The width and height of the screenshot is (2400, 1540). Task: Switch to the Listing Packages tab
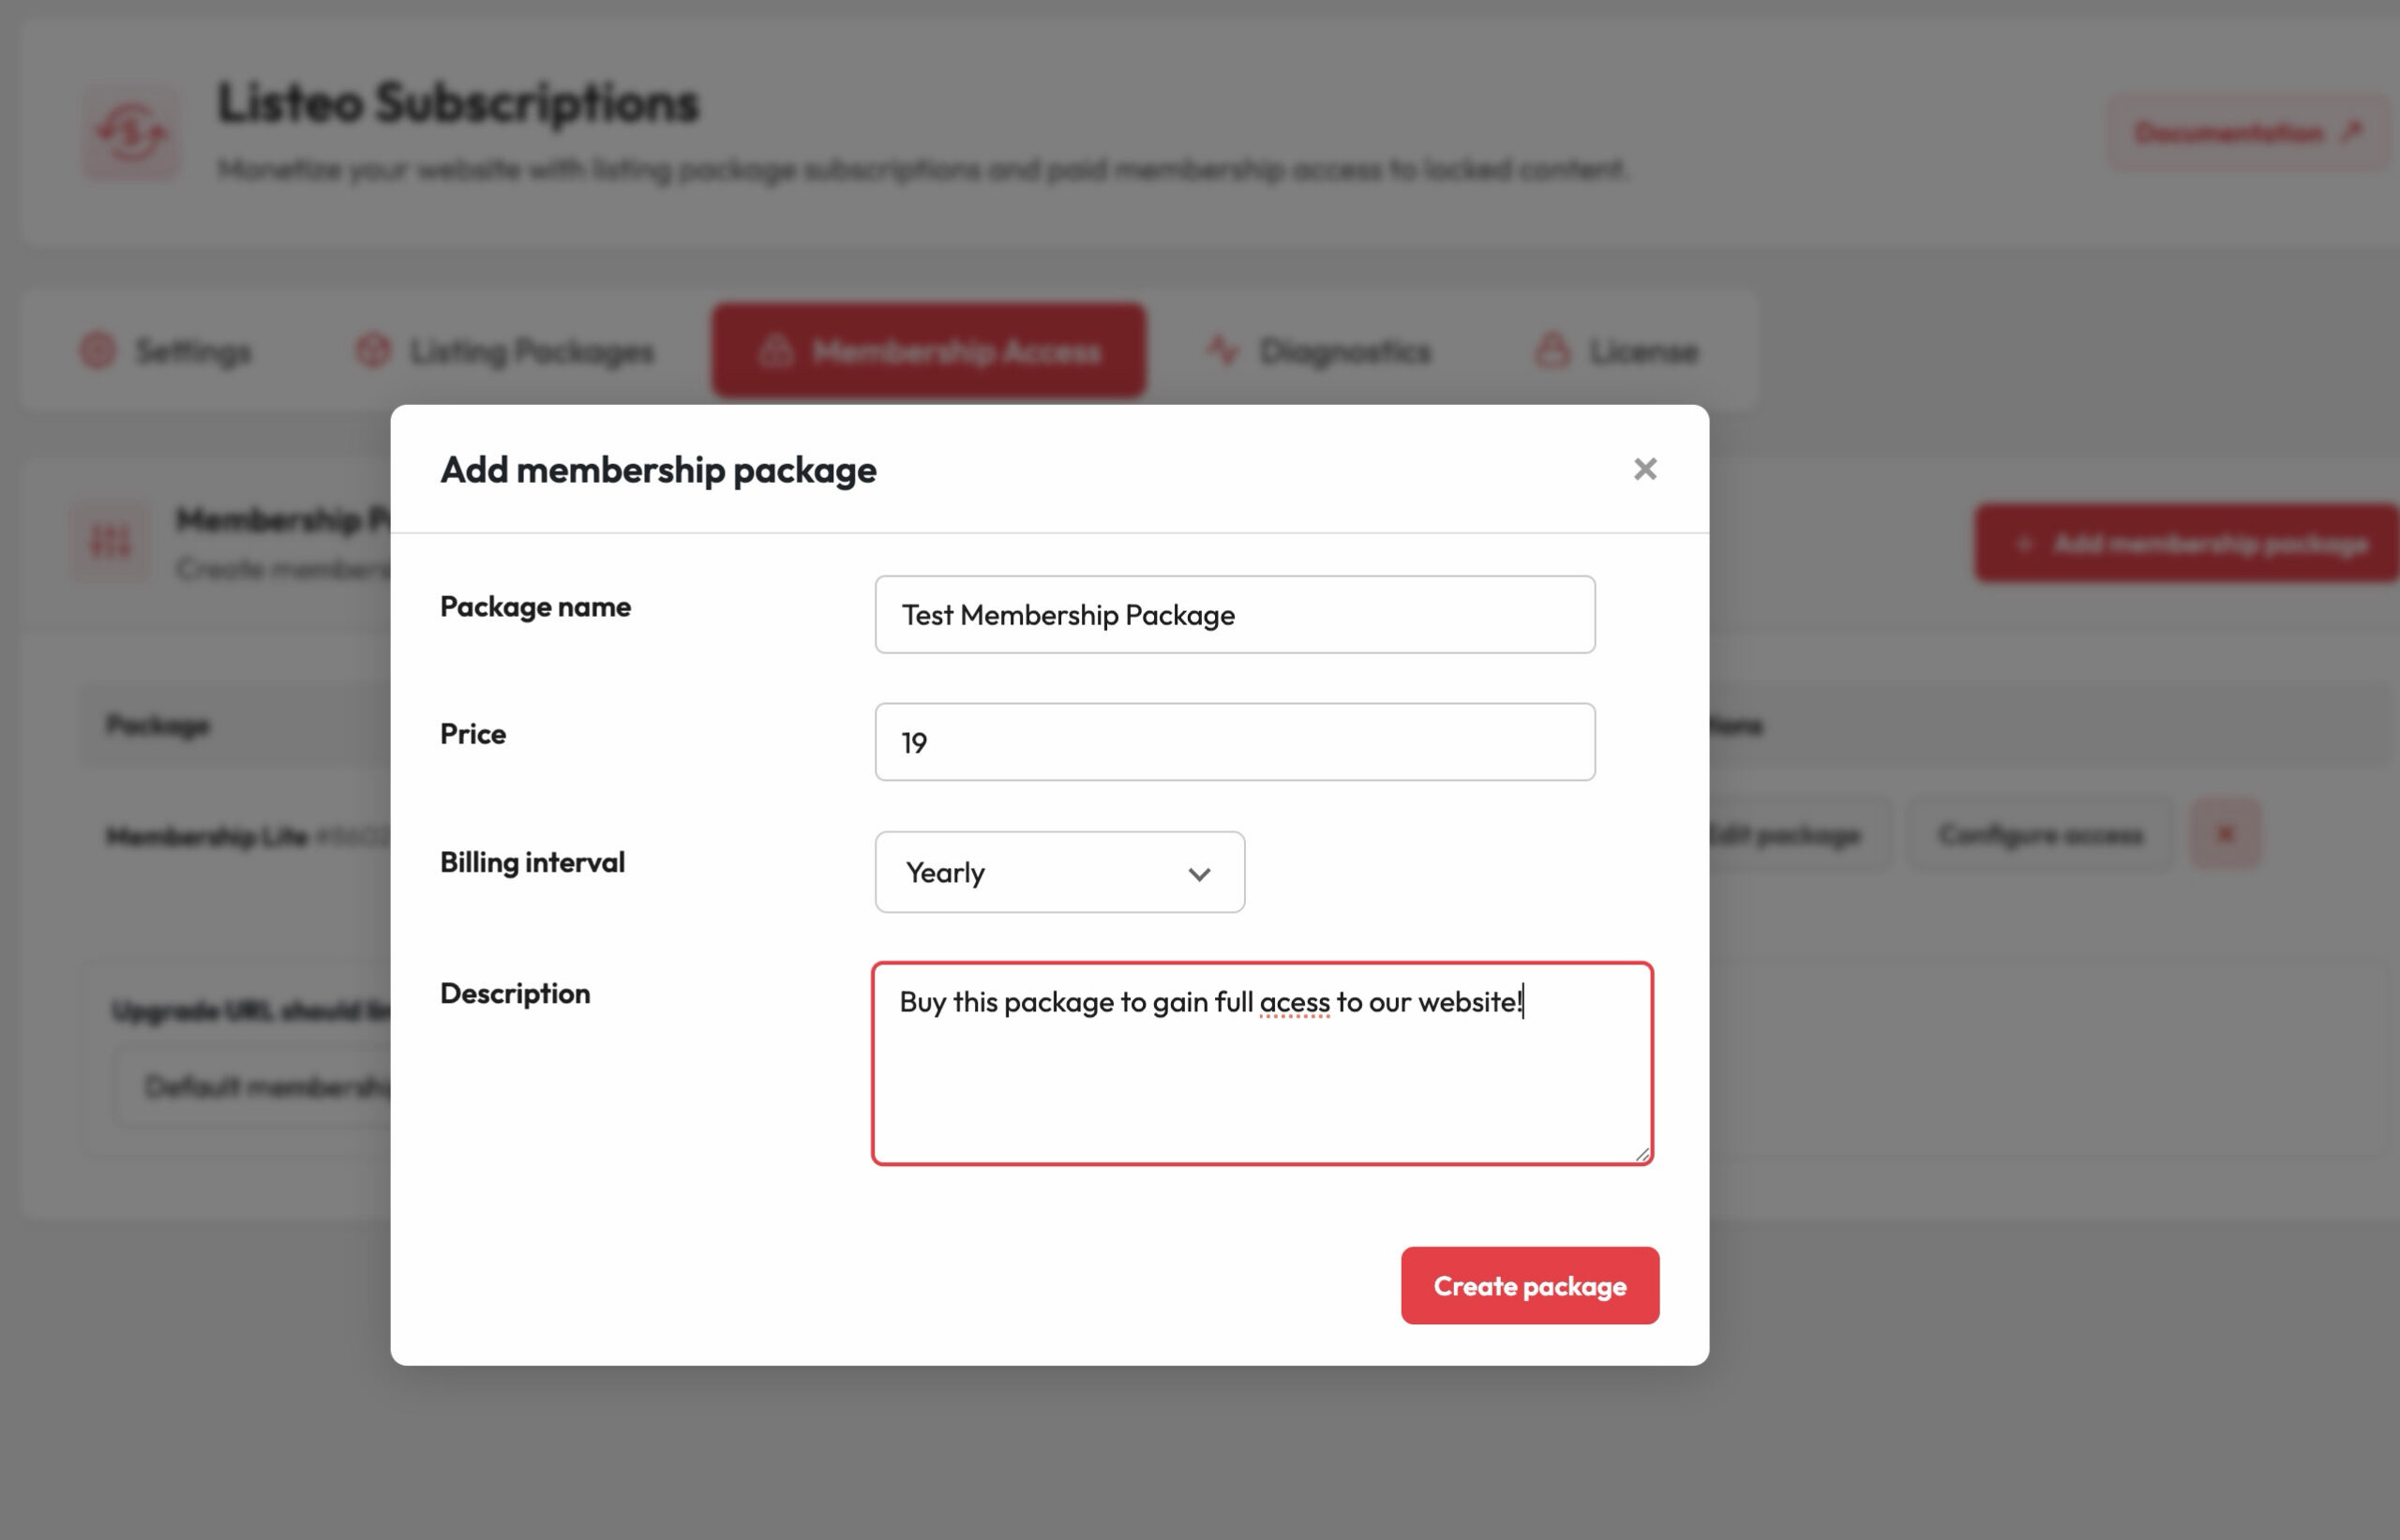[x=506, y=351]
